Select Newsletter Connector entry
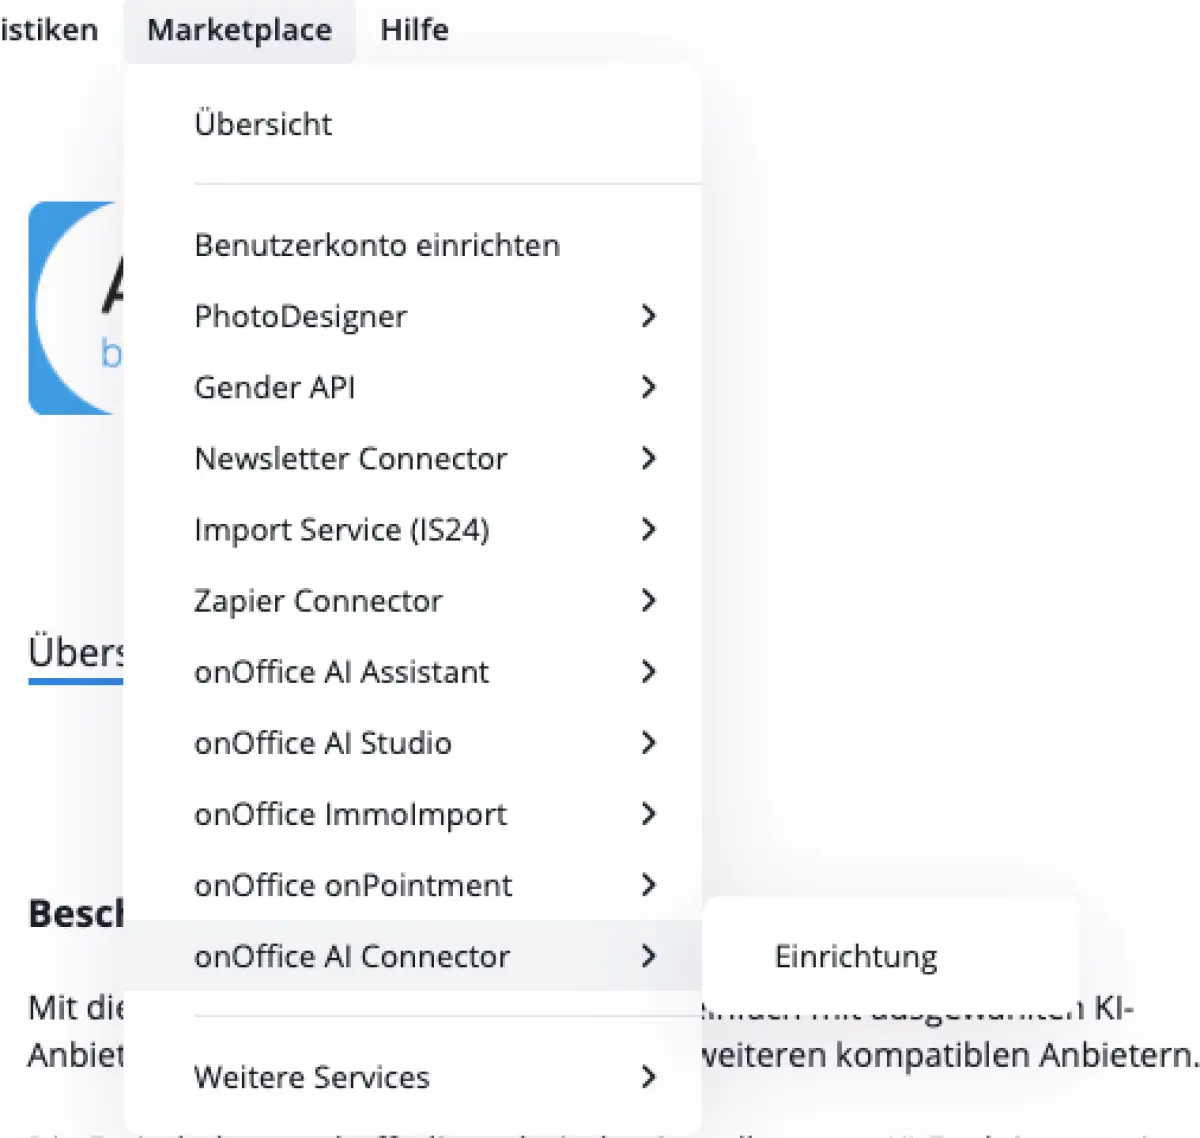This screenshot has width=1200, height=1138. click(413, 458)
